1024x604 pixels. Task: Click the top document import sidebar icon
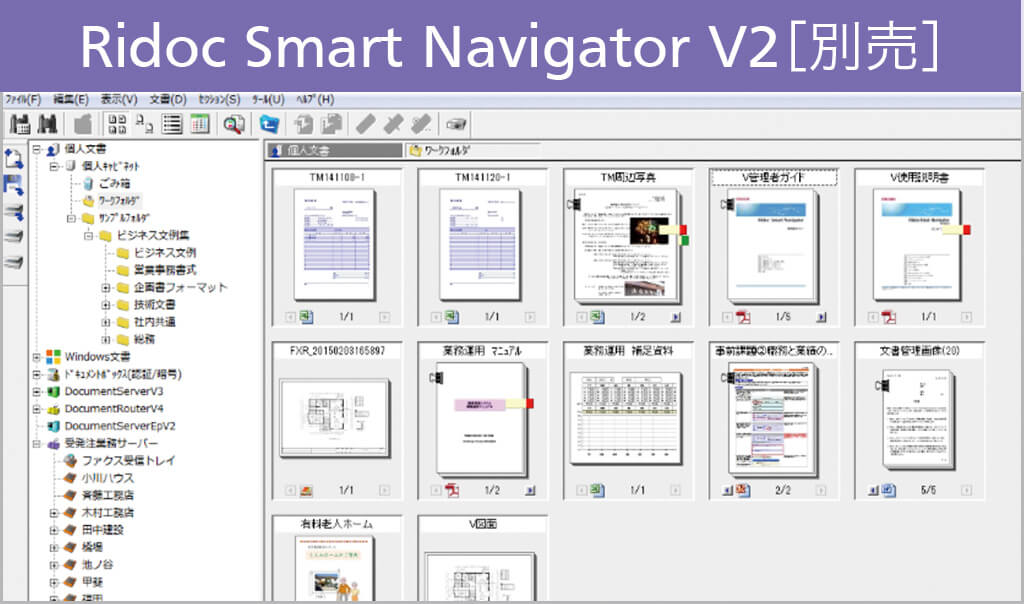tap(14, 158)
